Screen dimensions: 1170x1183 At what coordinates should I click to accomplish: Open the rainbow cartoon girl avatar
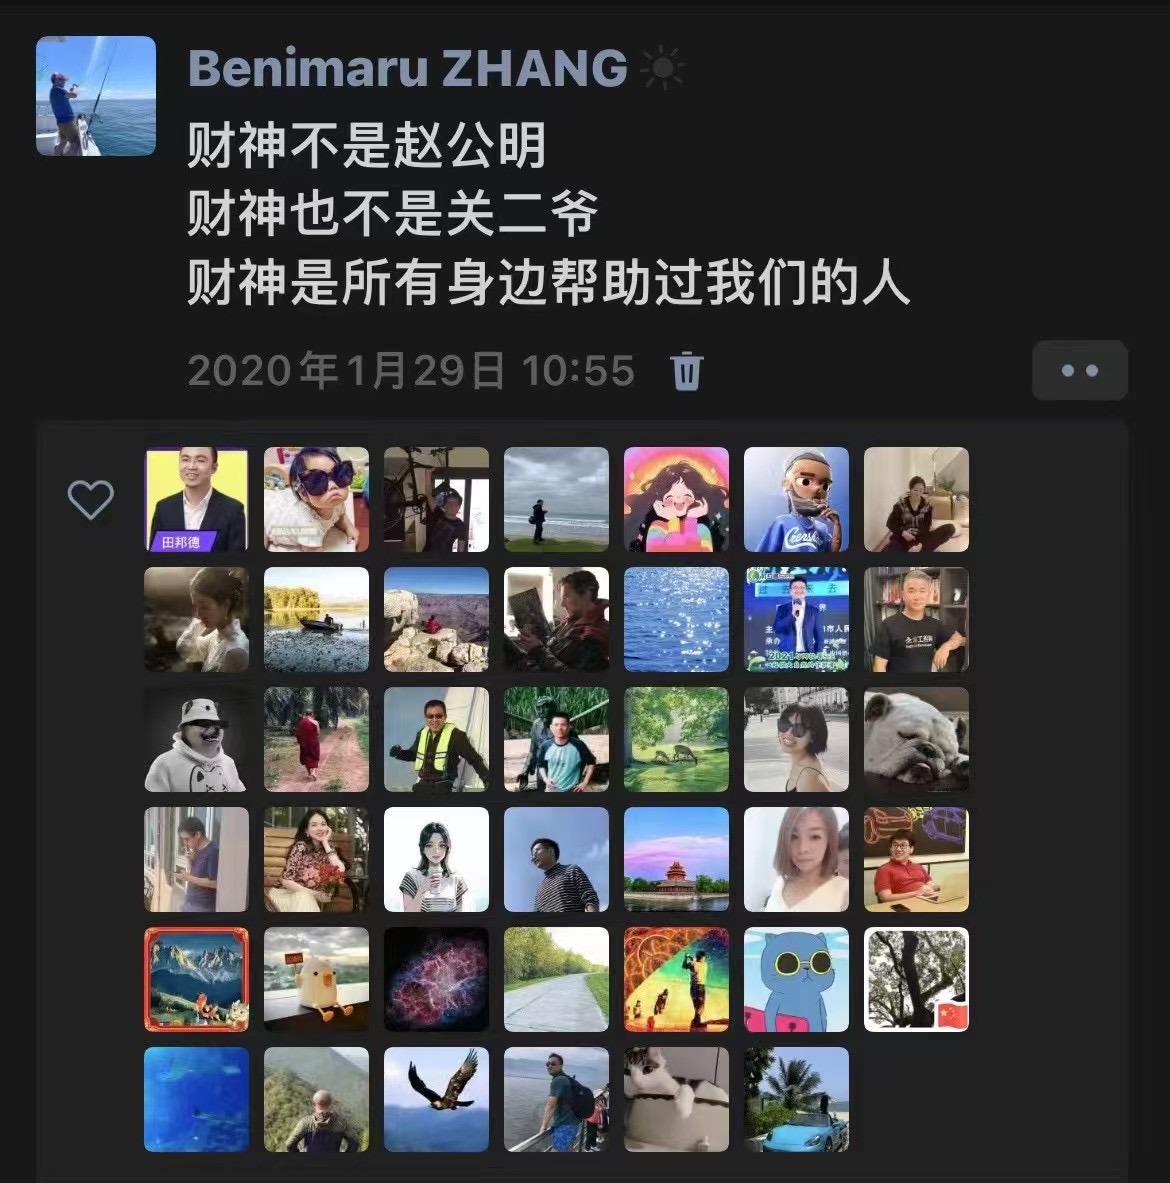(x=676, y=499)
